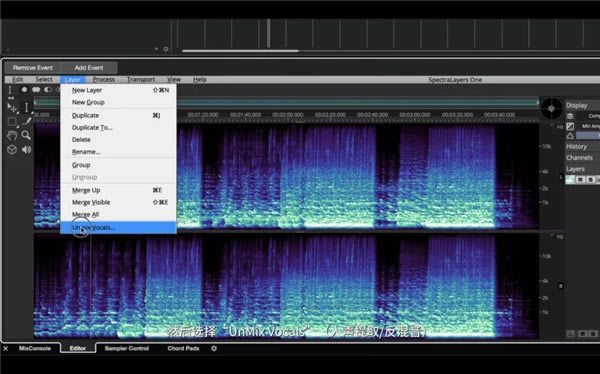This screenshot has width=600, height=374.
Task: Choose Rename... in Layer menu
Action: [x=118, y=152]
